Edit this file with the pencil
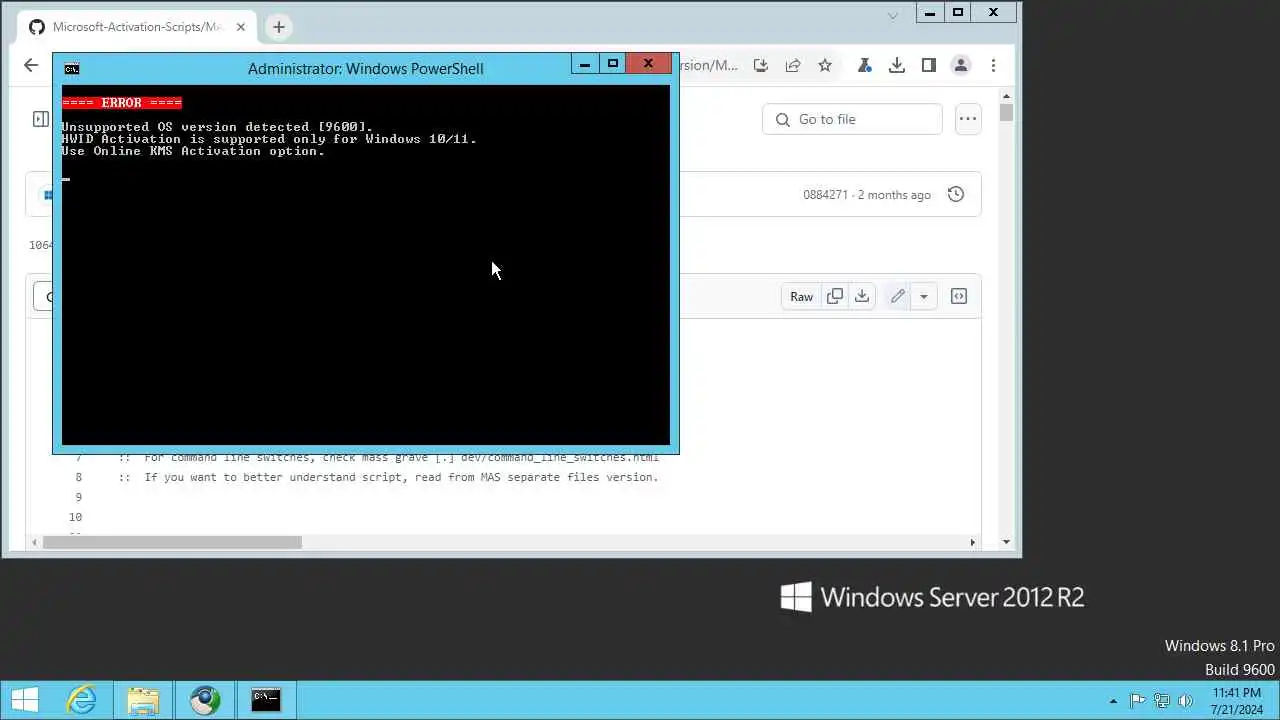Viewport: 1280px width, 720px height. click(898, 296)
